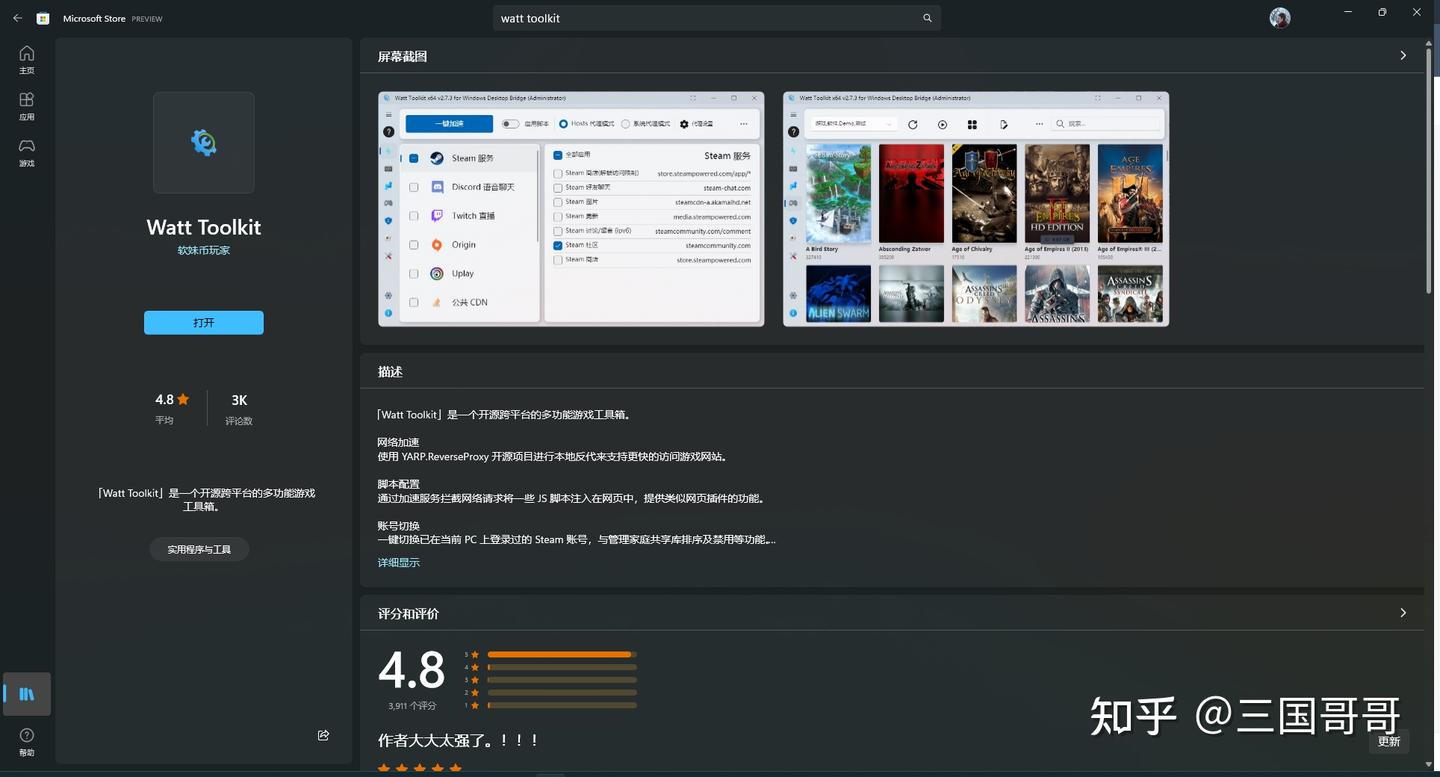The image size is (1440, 777).
Task: Click the large '4.8' rating score
Action: (411, 670)
